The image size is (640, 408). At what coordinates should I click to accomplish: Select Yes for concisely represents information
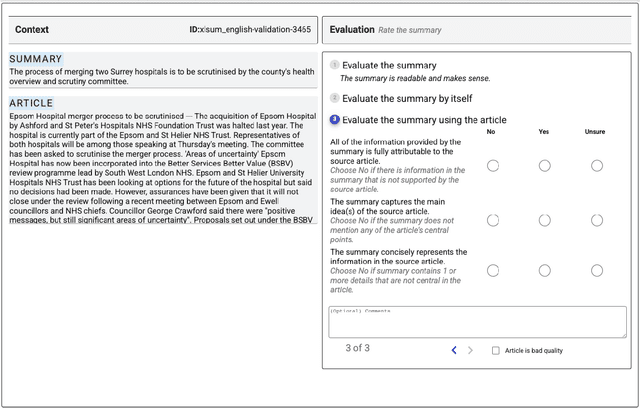(544, 270)
